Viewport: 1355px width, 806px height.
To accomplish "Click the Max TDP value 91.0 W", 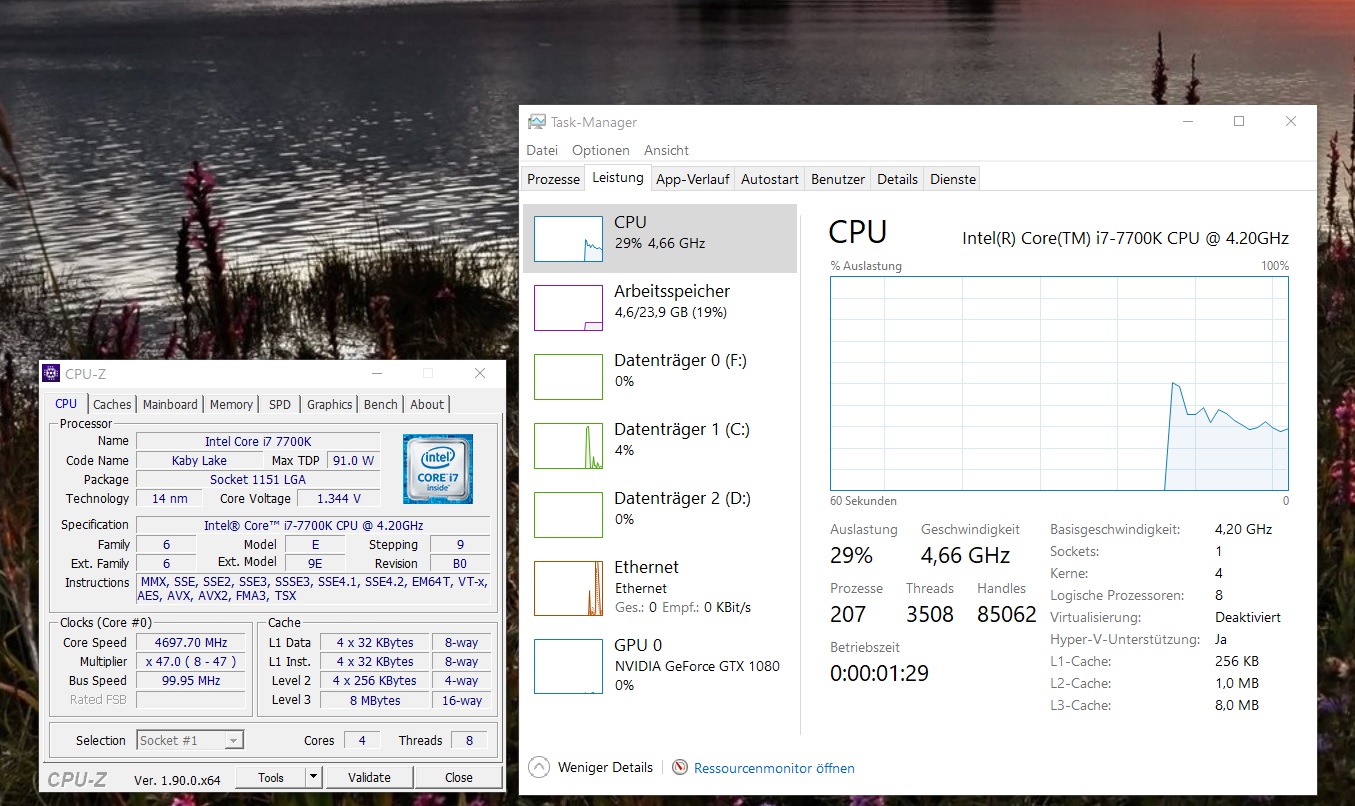I will [x=354, y=460].
